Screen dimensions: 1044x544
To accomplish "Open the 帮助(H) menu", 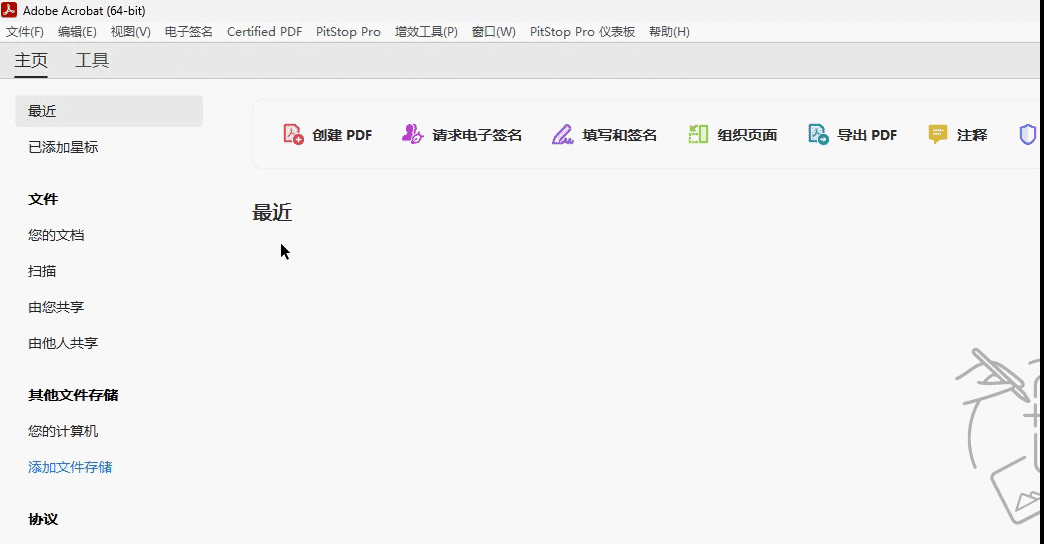I will [669, 32].
